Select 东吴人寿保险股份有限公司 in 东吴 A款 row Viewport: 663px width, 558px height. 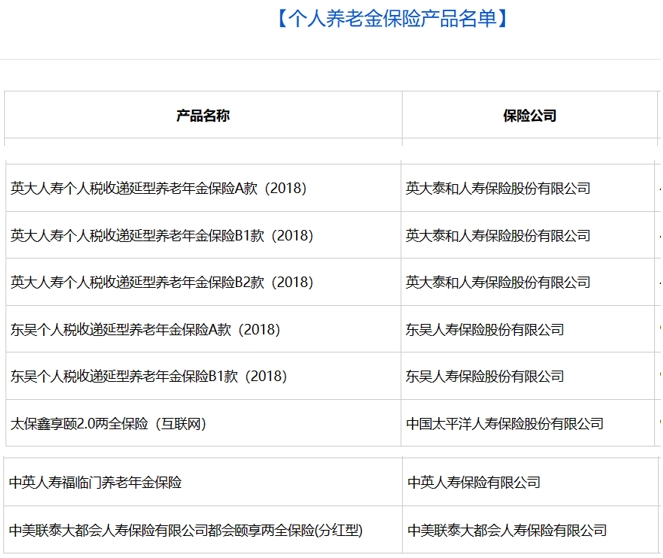click(x=485, y=329)
